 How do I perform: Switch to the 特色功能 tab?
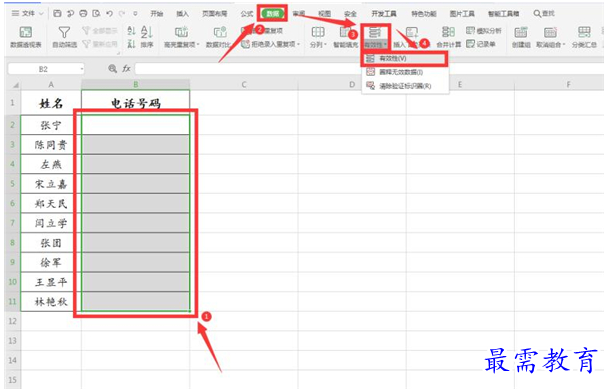[x=424, y=14]
